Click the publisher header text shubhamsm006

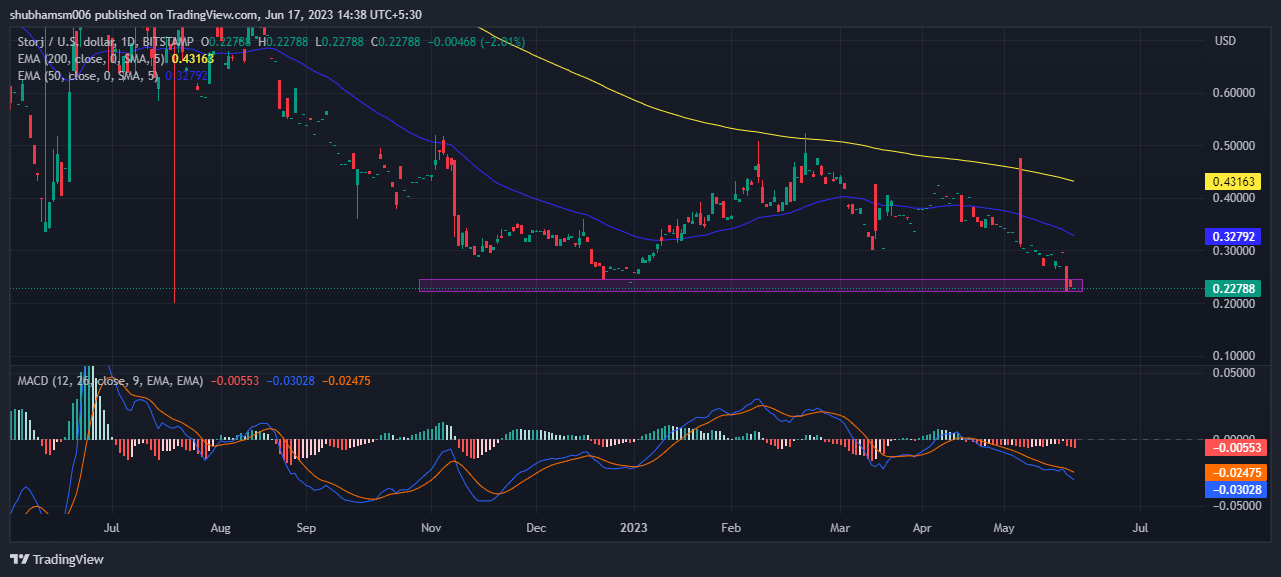(x=49, y=15)
